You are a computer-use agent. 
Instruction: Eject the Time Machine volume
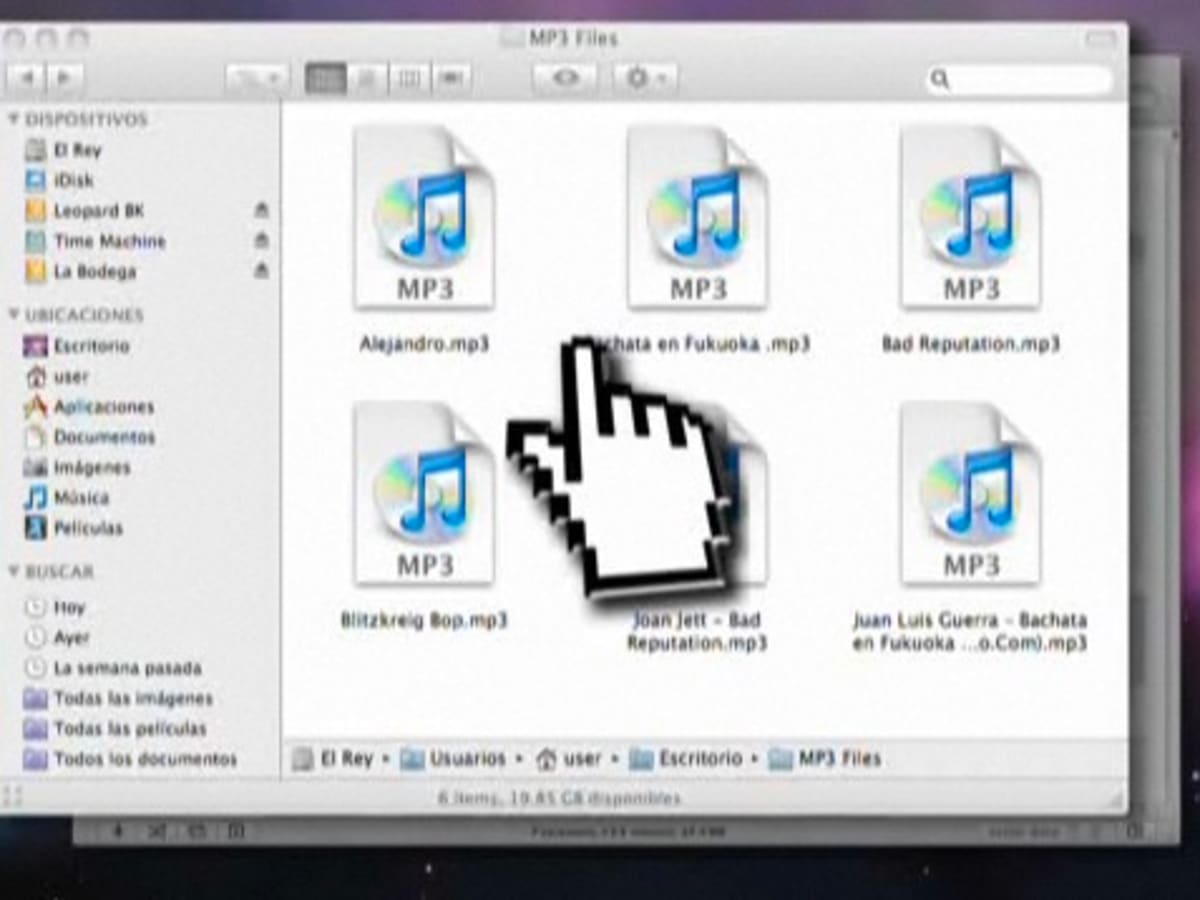pos(262,241)
